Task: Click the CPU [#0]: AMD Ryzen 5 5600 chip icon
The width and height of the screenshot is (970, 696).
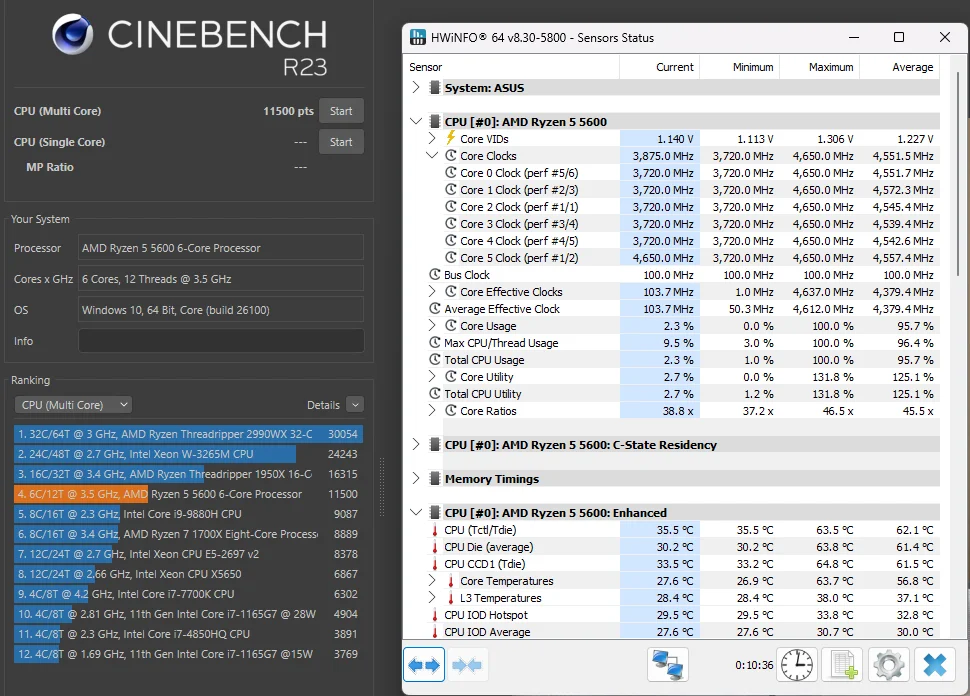Action: tap(435, 121)
